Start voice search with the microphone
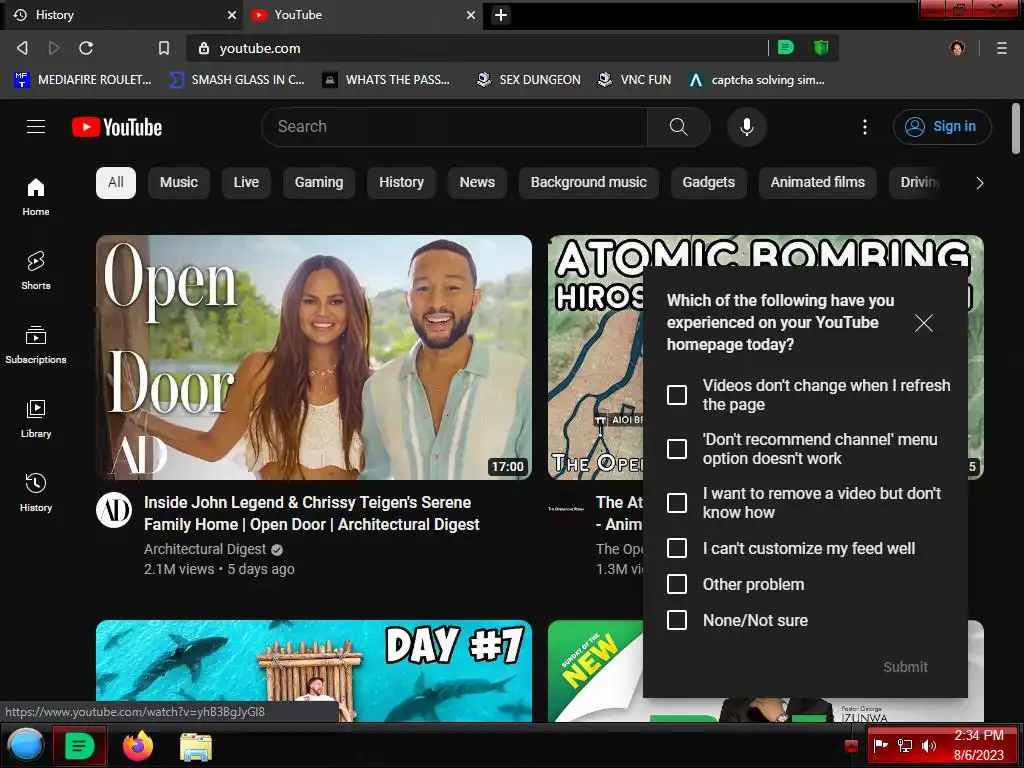The width and height of the screenshot is (1024, 768). (746, 127)
